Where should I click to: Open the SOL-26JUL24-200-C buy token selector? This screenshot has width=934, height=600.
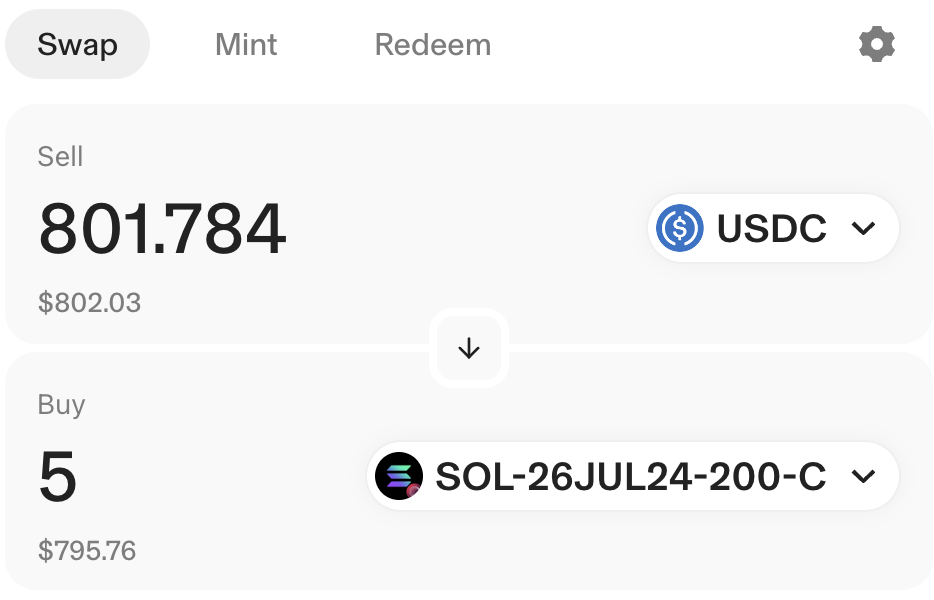click(x=632, y=477)
